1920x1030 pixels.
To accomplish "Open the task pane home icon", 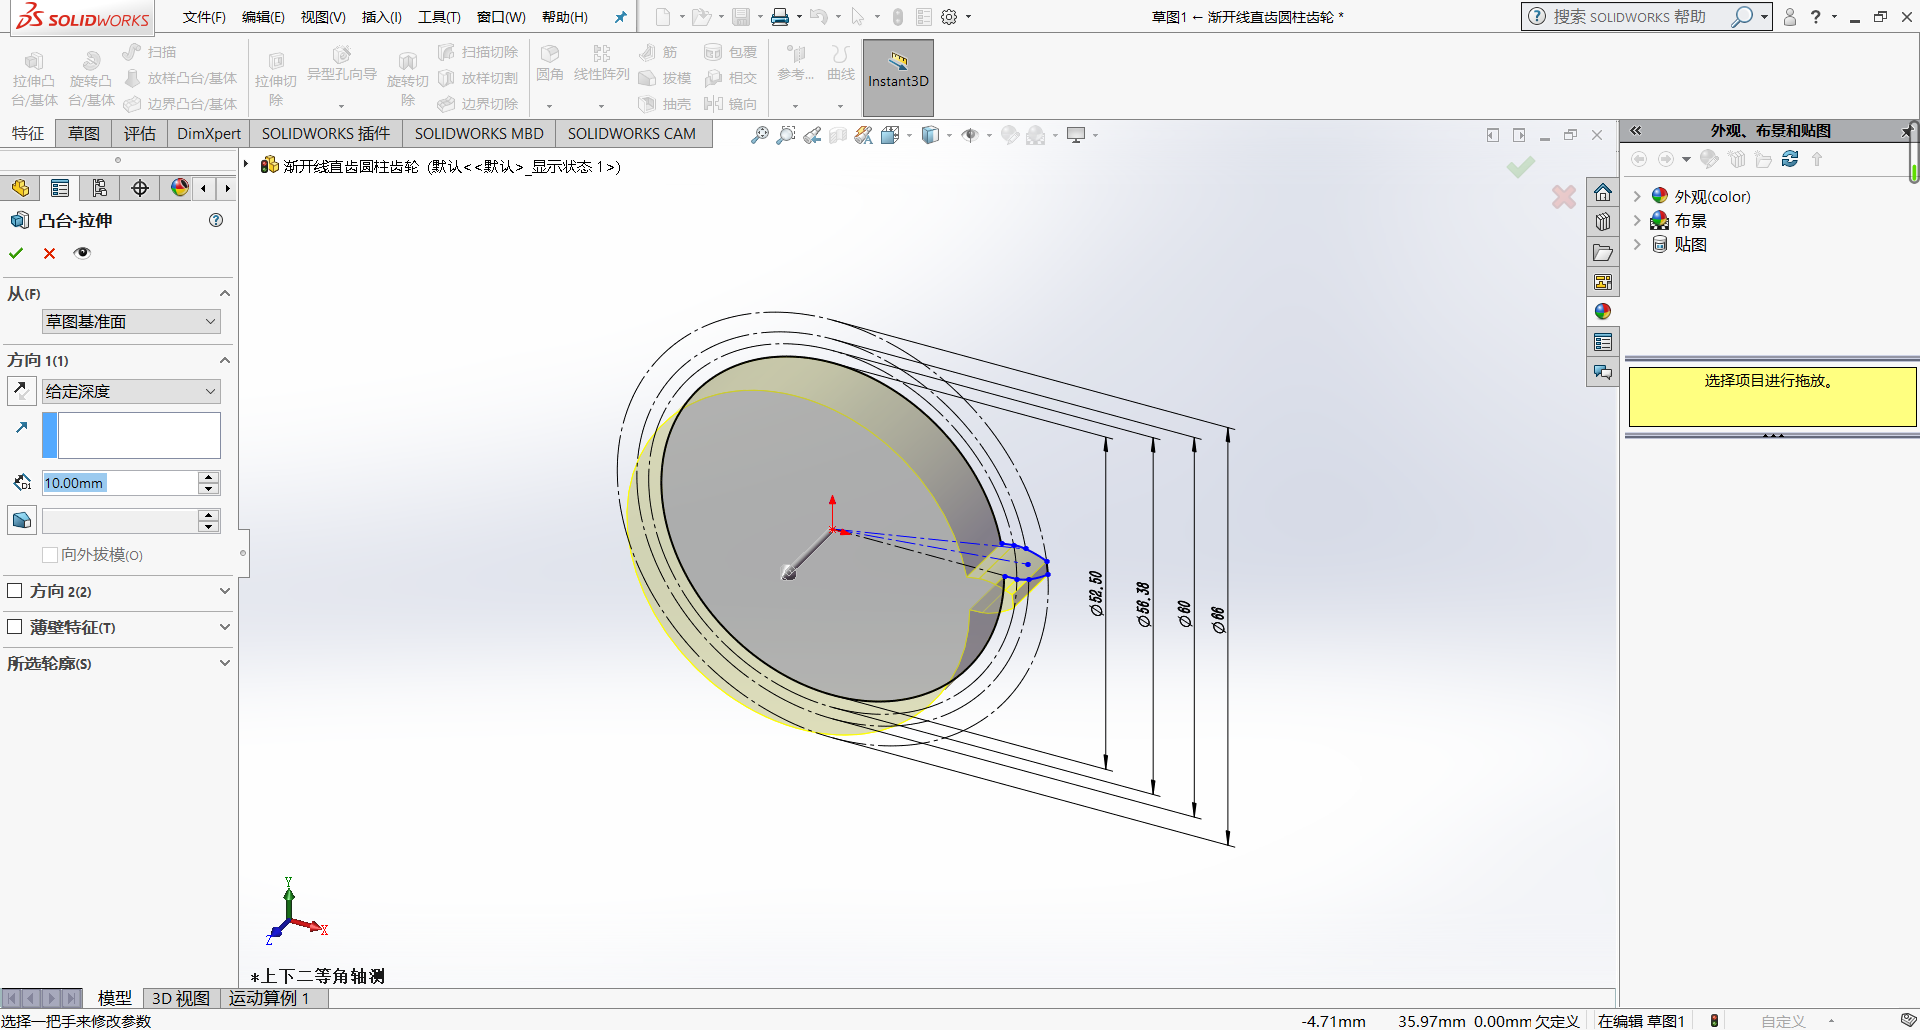I will tap(1603, 193).
